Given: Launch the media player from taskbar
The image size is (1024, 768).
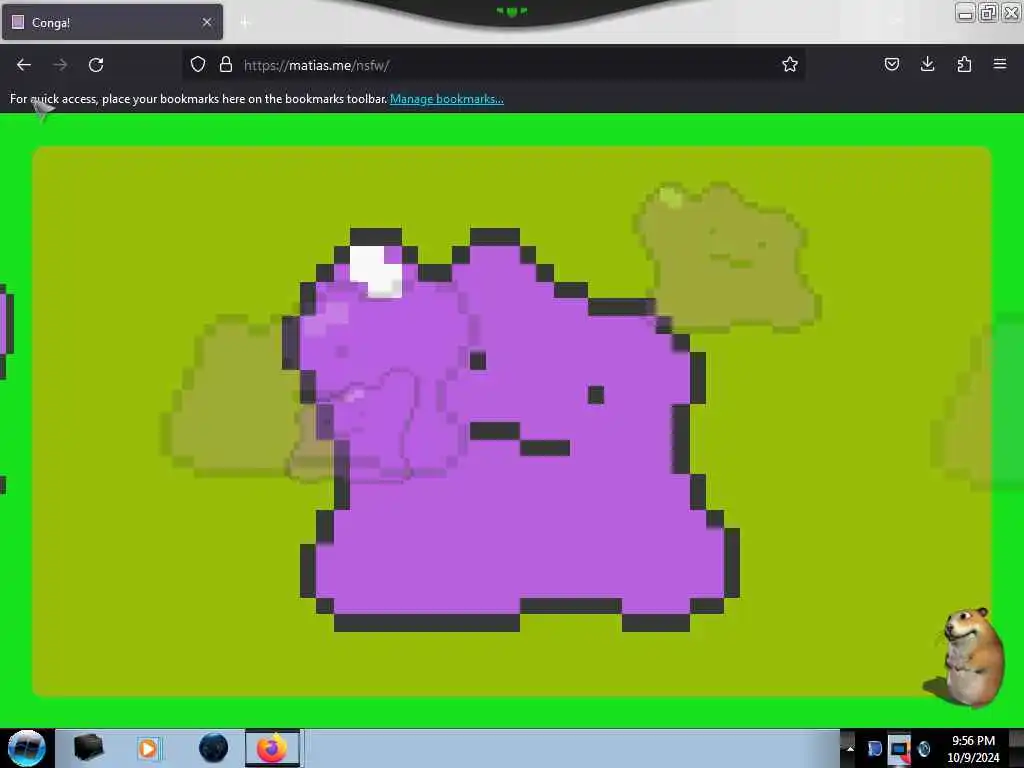Looking at the screenshot, I should coord(148,748).
